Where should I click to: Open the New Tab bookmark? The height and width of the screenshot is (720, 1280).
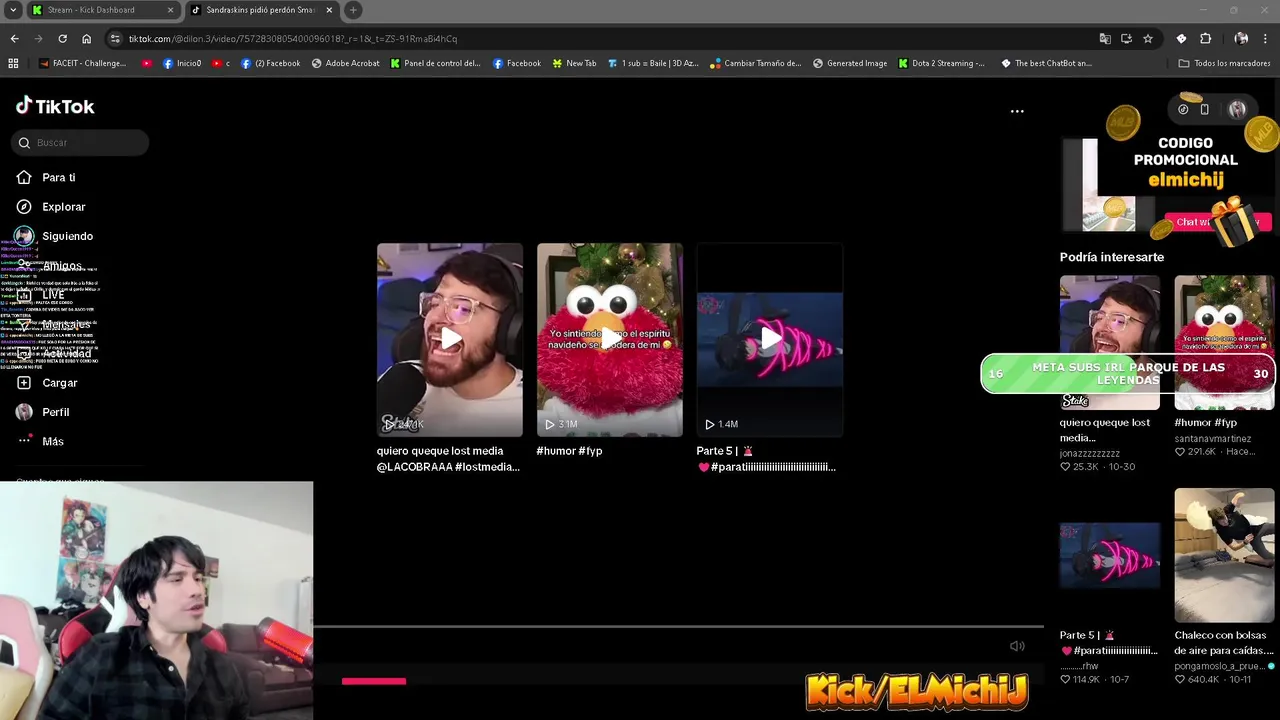(x=574, y=63)
